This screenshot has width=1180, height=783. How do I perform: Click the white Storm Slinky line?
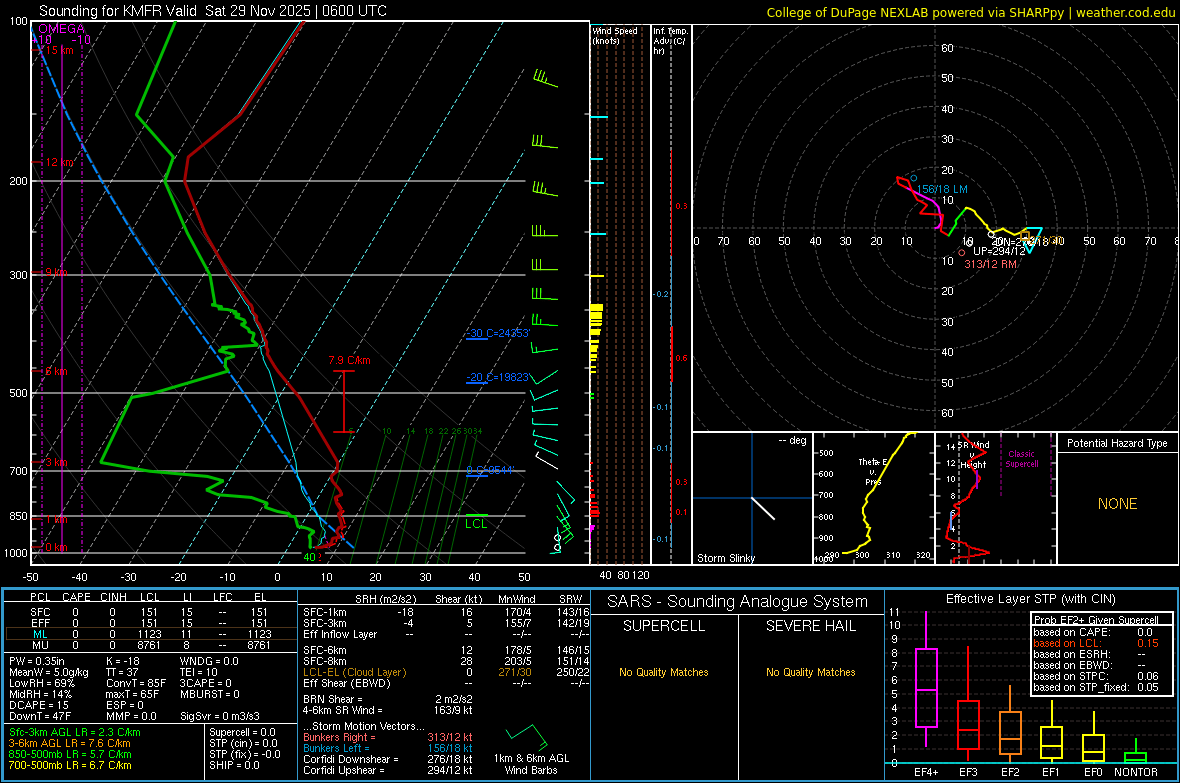point(763,508)
